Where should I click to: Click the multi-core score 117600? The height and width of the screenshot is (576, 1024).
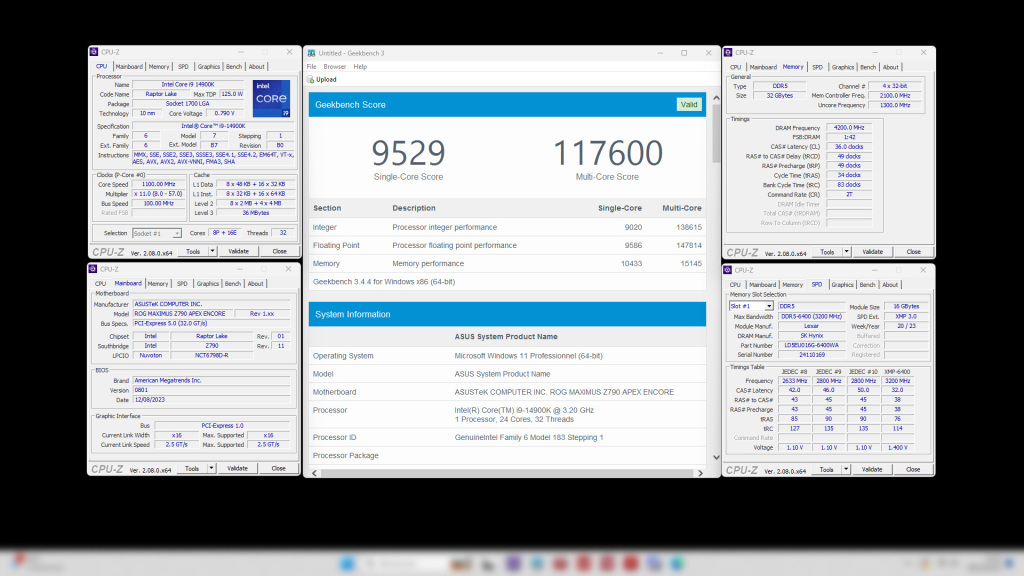click(x=607, y=153)
